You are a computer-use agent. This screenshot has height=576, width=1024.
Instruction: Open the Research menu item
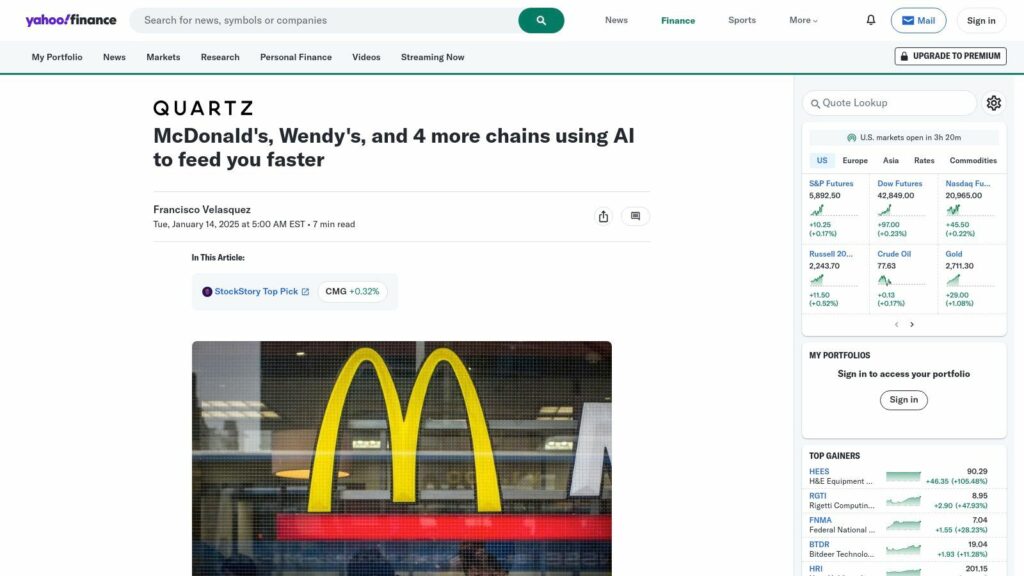[220, 57]
